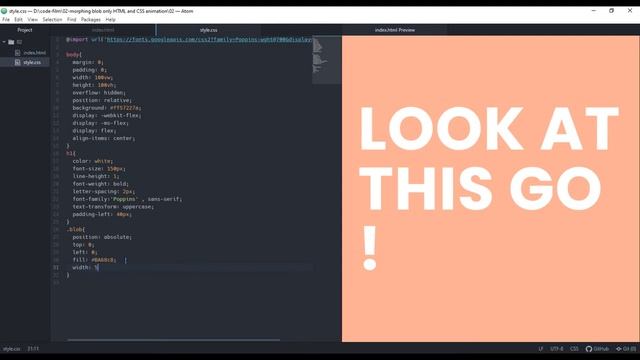Click the 'overflow: hidden;' line

pyautogui.click(x=99, y=93)
